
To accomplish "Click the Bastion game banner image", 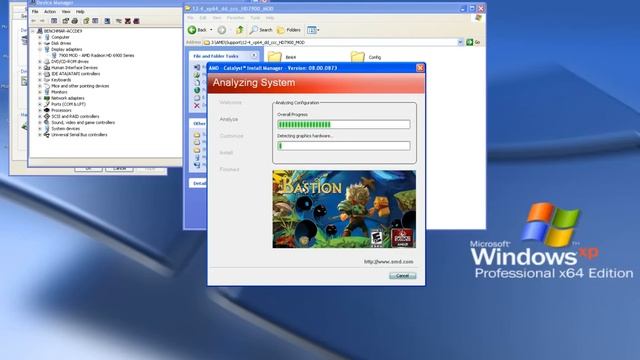I will (x=344, y=209).
